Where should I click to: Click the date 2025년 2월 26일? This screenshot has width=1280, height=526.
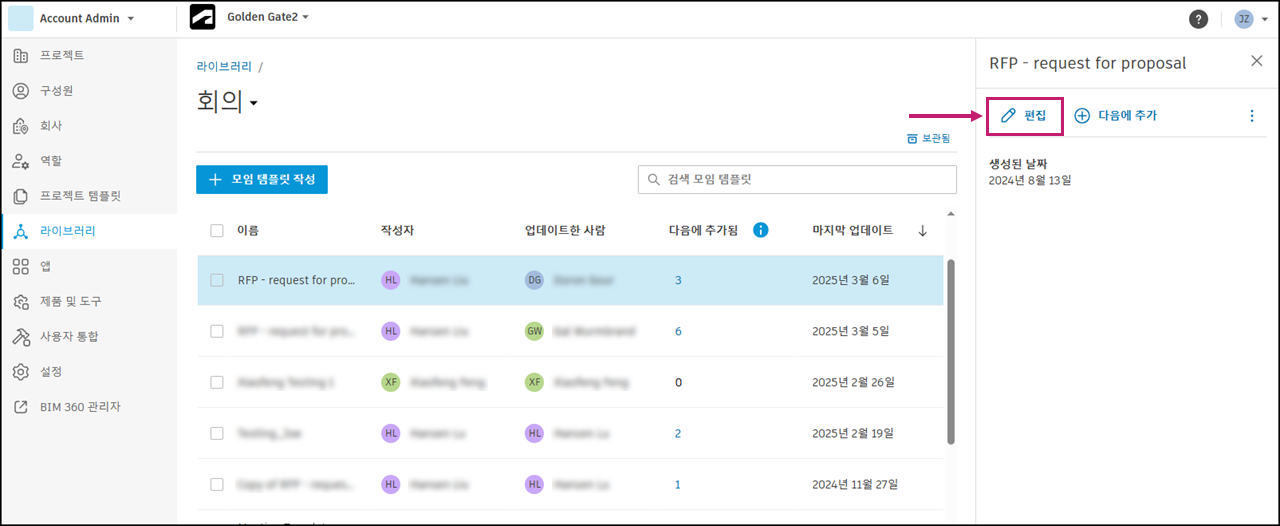854,382
